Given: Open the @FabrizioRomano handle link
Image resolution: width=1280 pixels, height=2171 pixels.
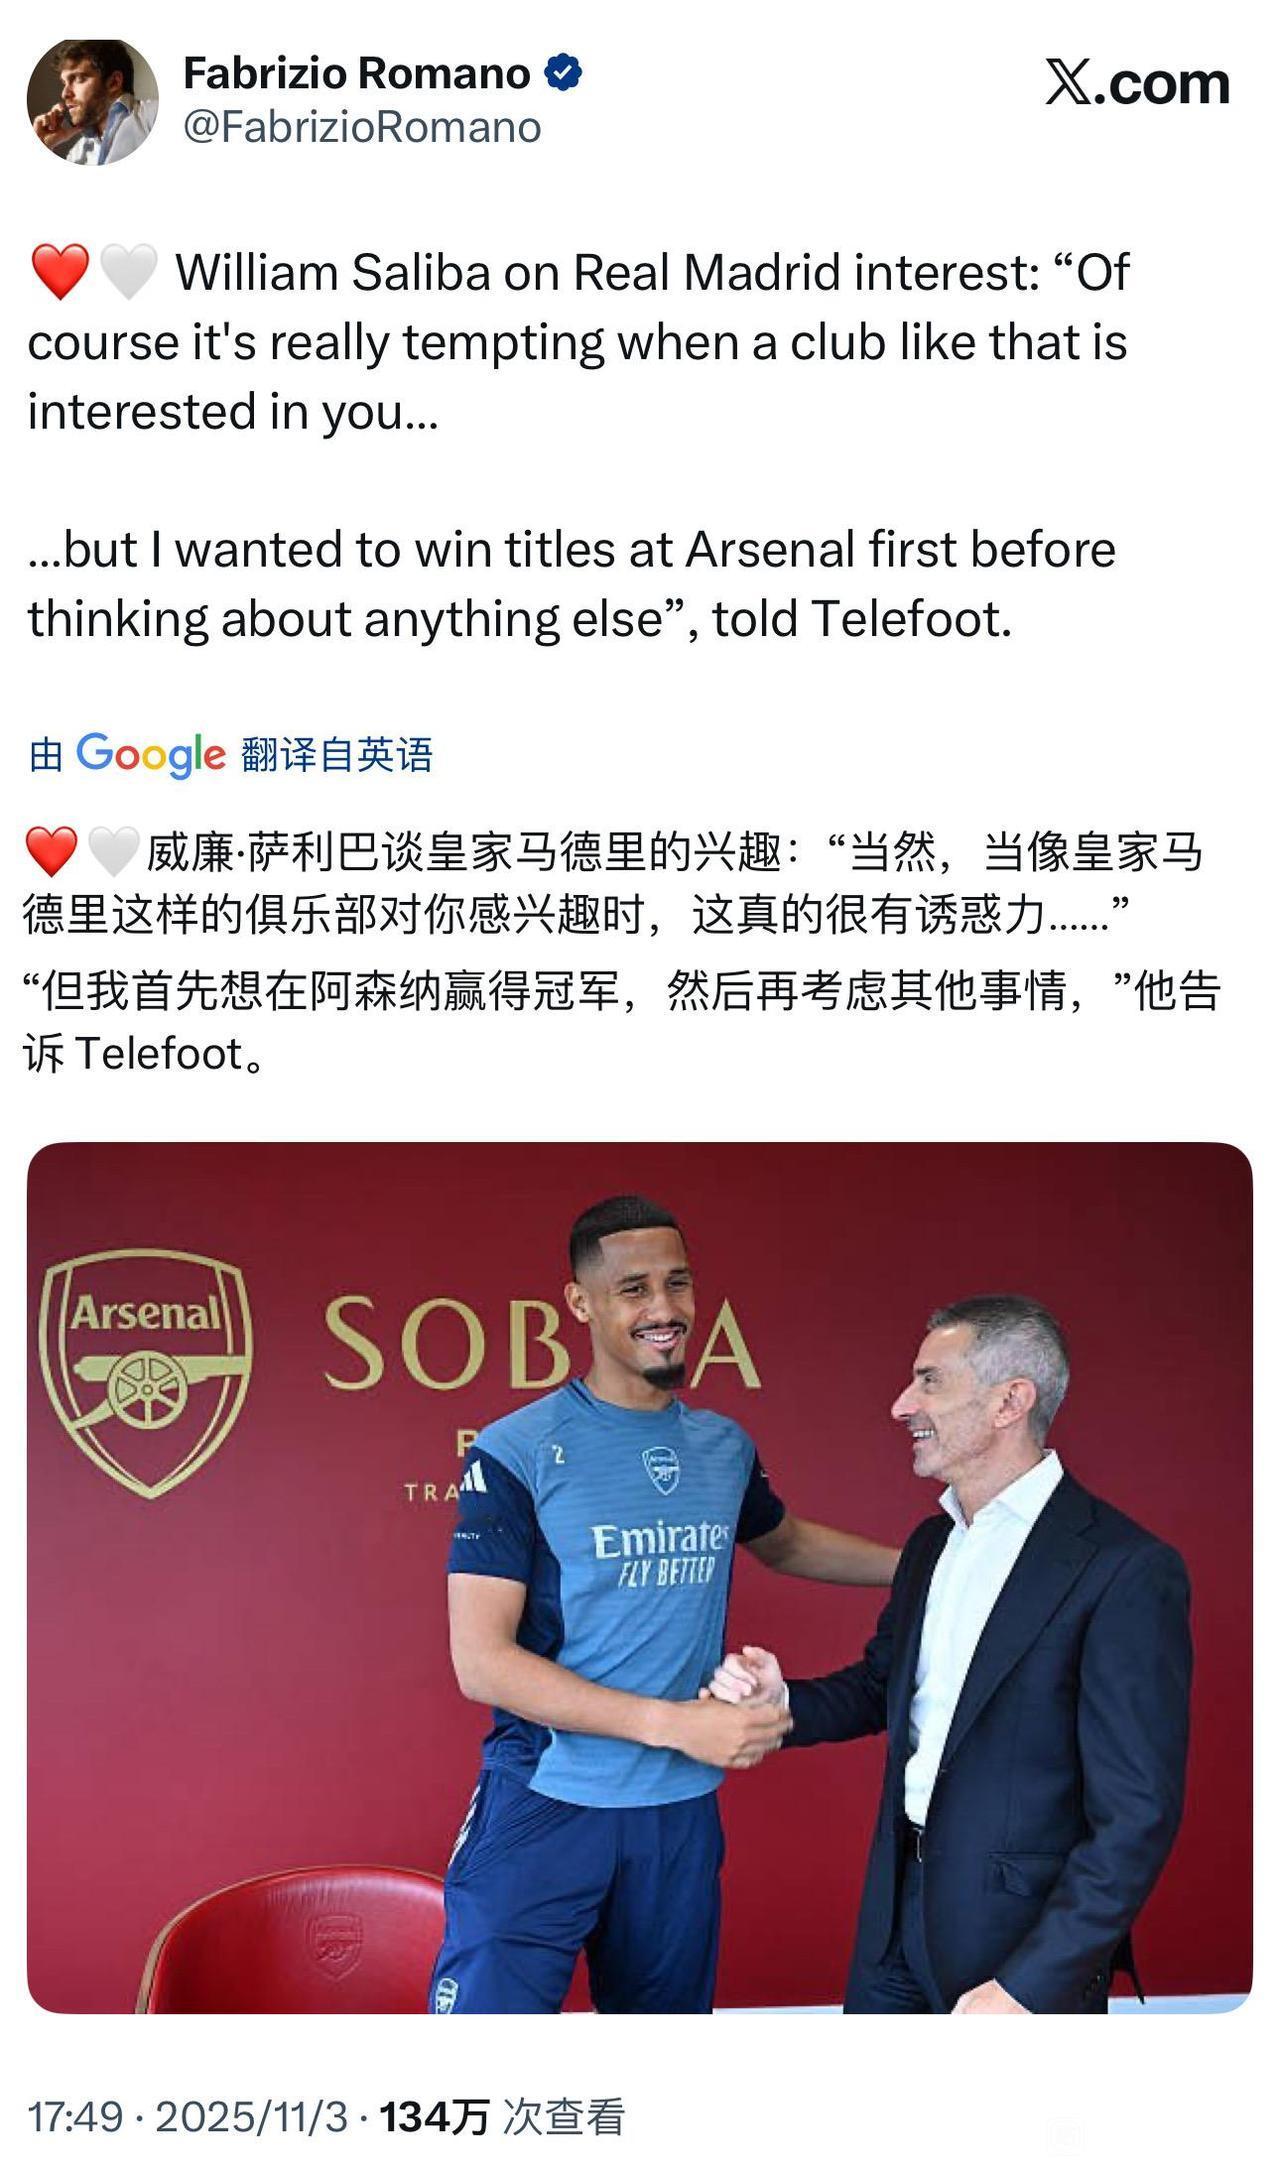Looking at the screenshot, I should 361,127.
